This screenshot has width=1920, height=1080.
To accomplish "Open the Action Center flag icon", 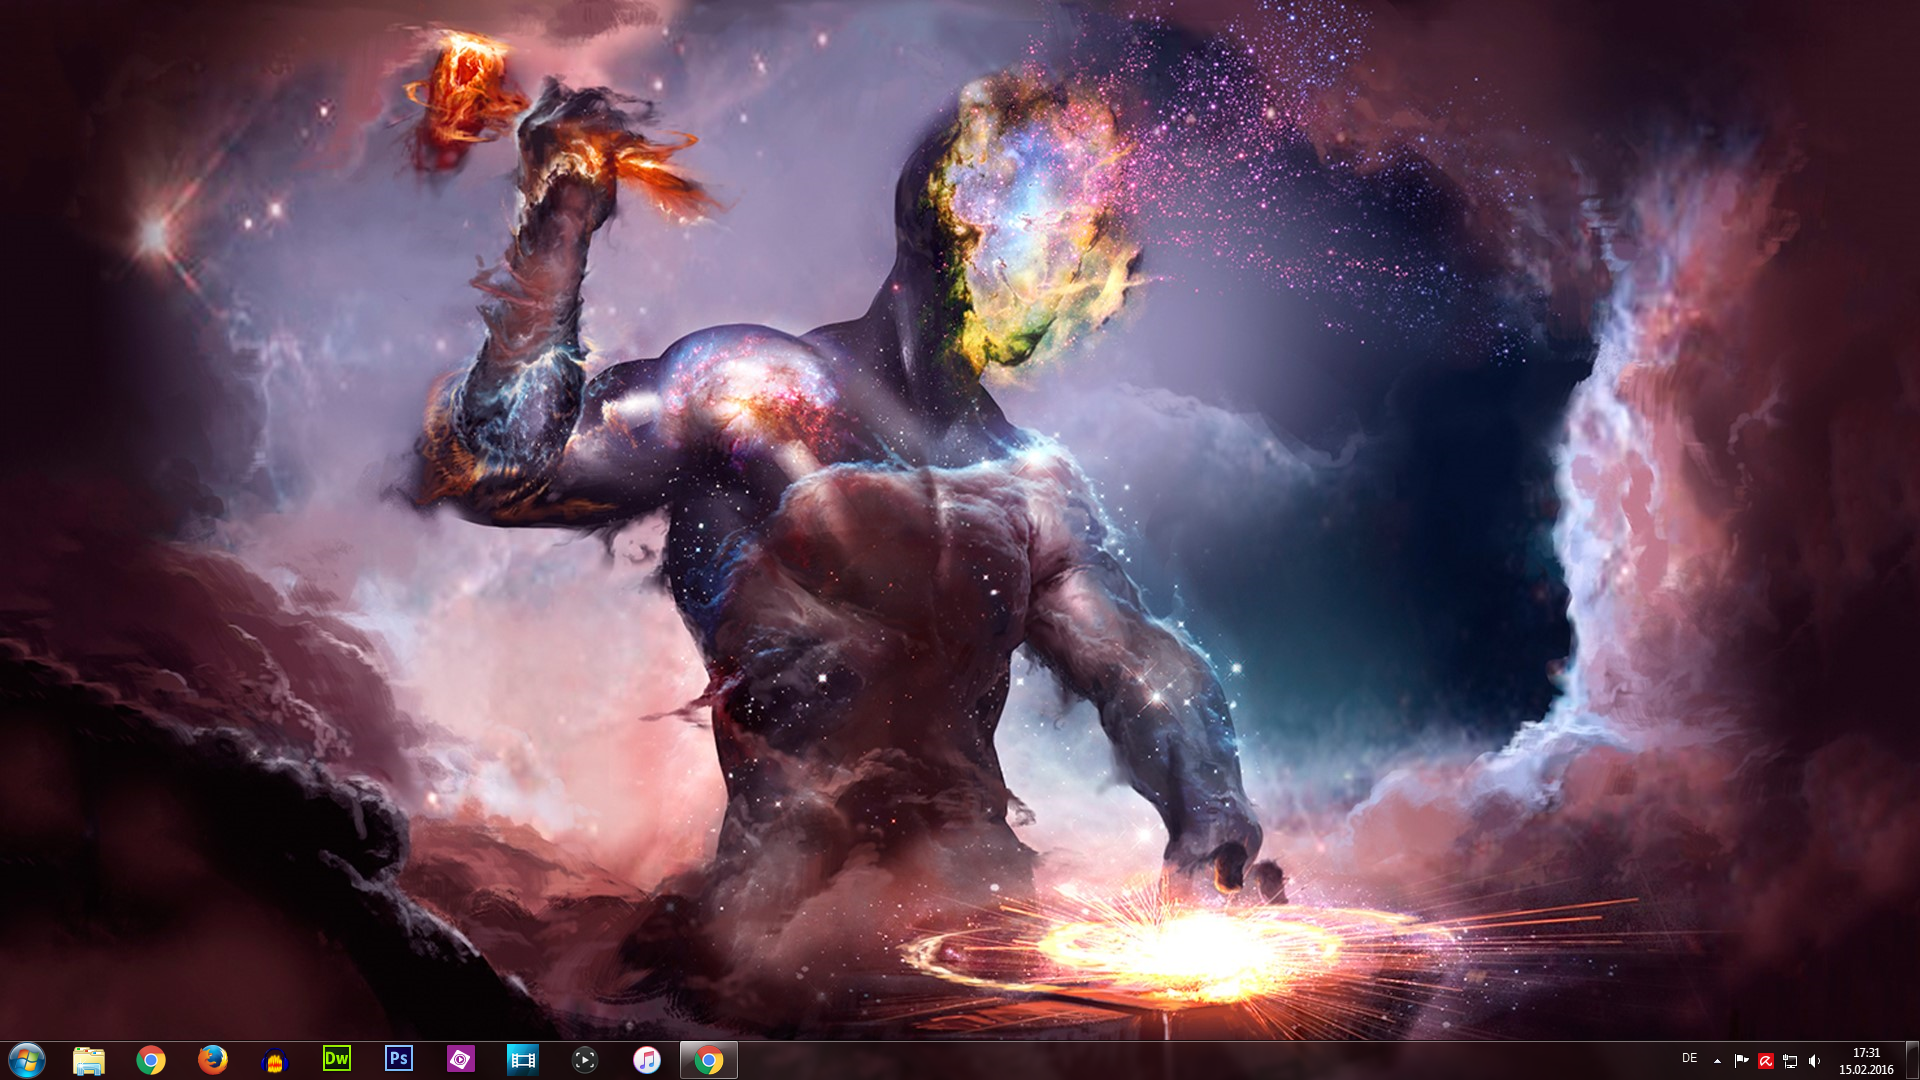I will 1741,1061.
